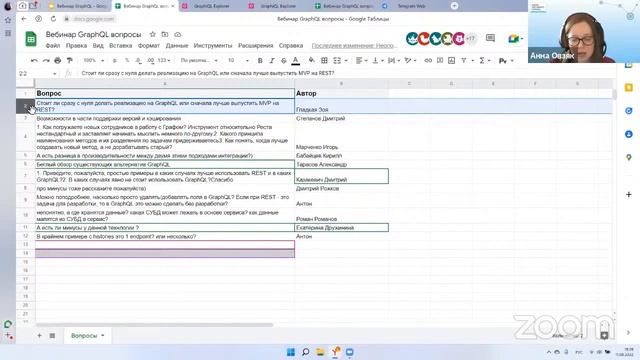The height and width of the screenshot is (360, 640).
Task: Star the Вебинар GraphQL вопросы document
Action: pyautogui.click(x=153, y=34)
